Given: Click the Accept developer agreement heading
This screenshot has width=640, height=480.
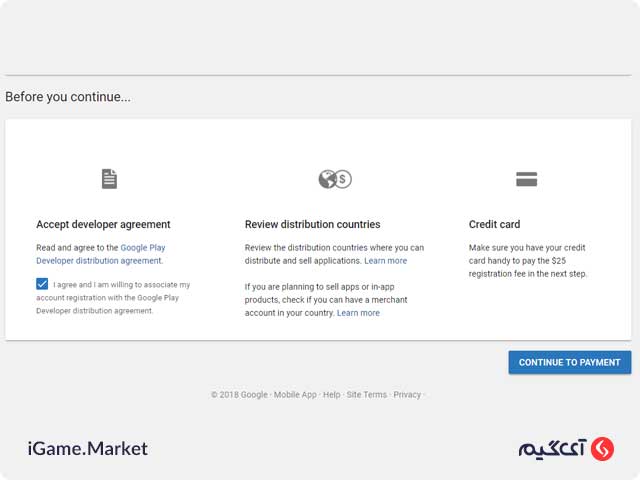Looking at the screenshot, I should pyautogui.click(x=103, y=224).
